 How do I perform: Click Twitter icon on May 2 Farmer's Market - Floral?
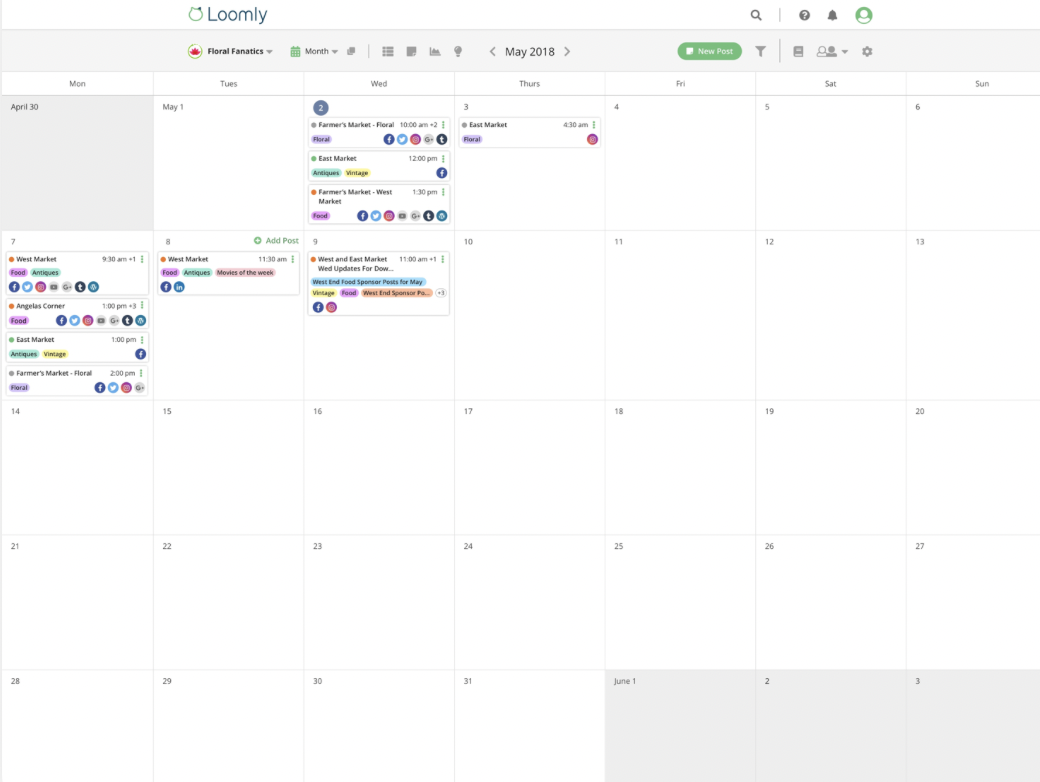click(x=402, y=139)
